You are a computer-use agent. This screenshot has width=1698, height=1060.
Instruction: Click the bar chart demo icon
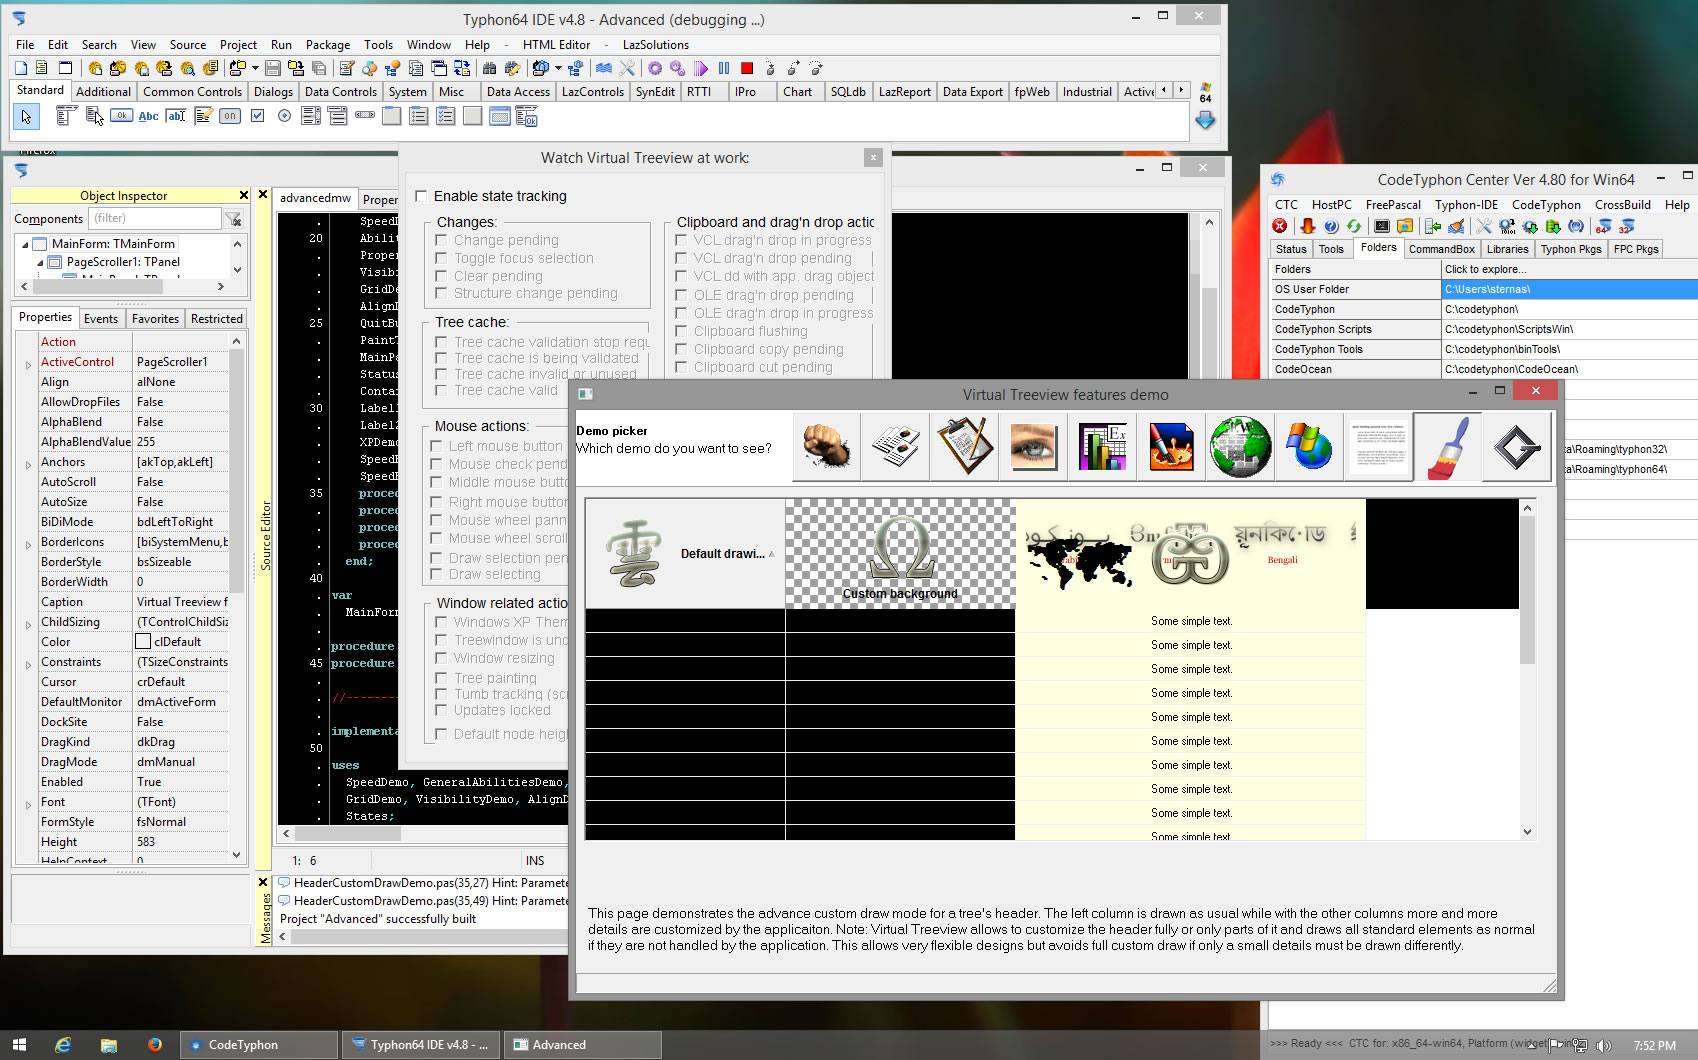pos(1102,447)
